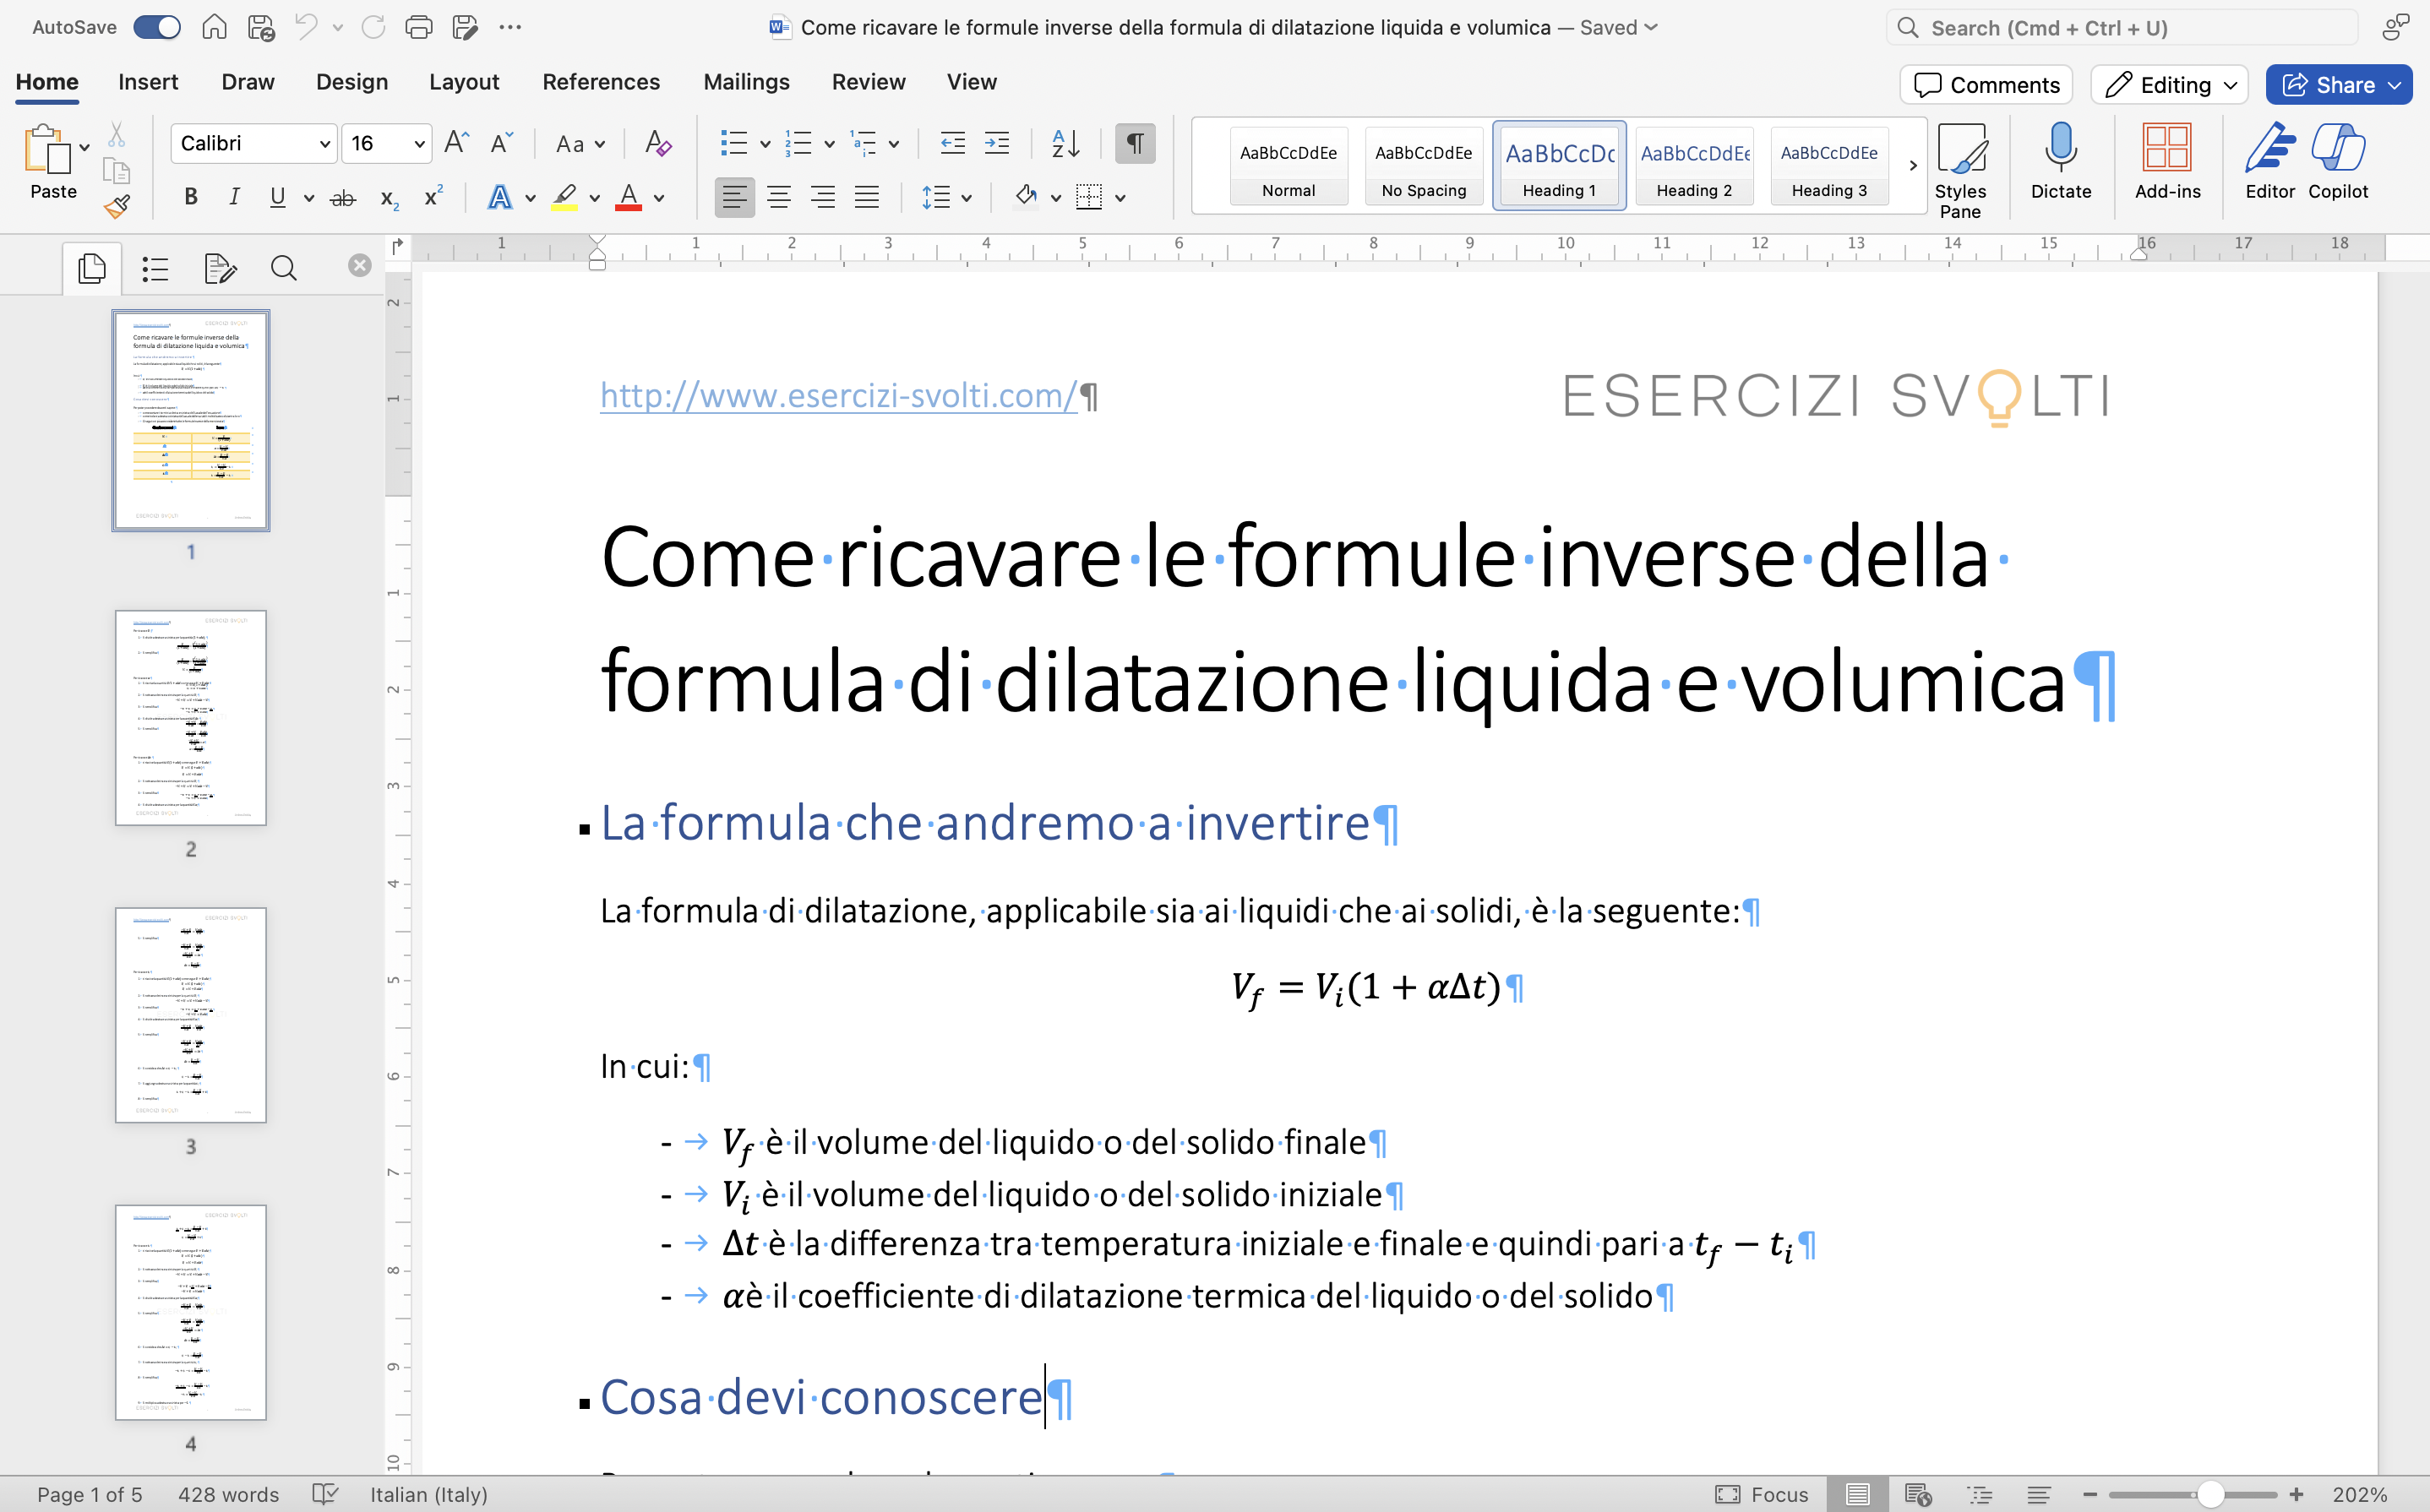2430x1512 pixels.
Task: Apply highlight color to text
Action: (565, 197)
